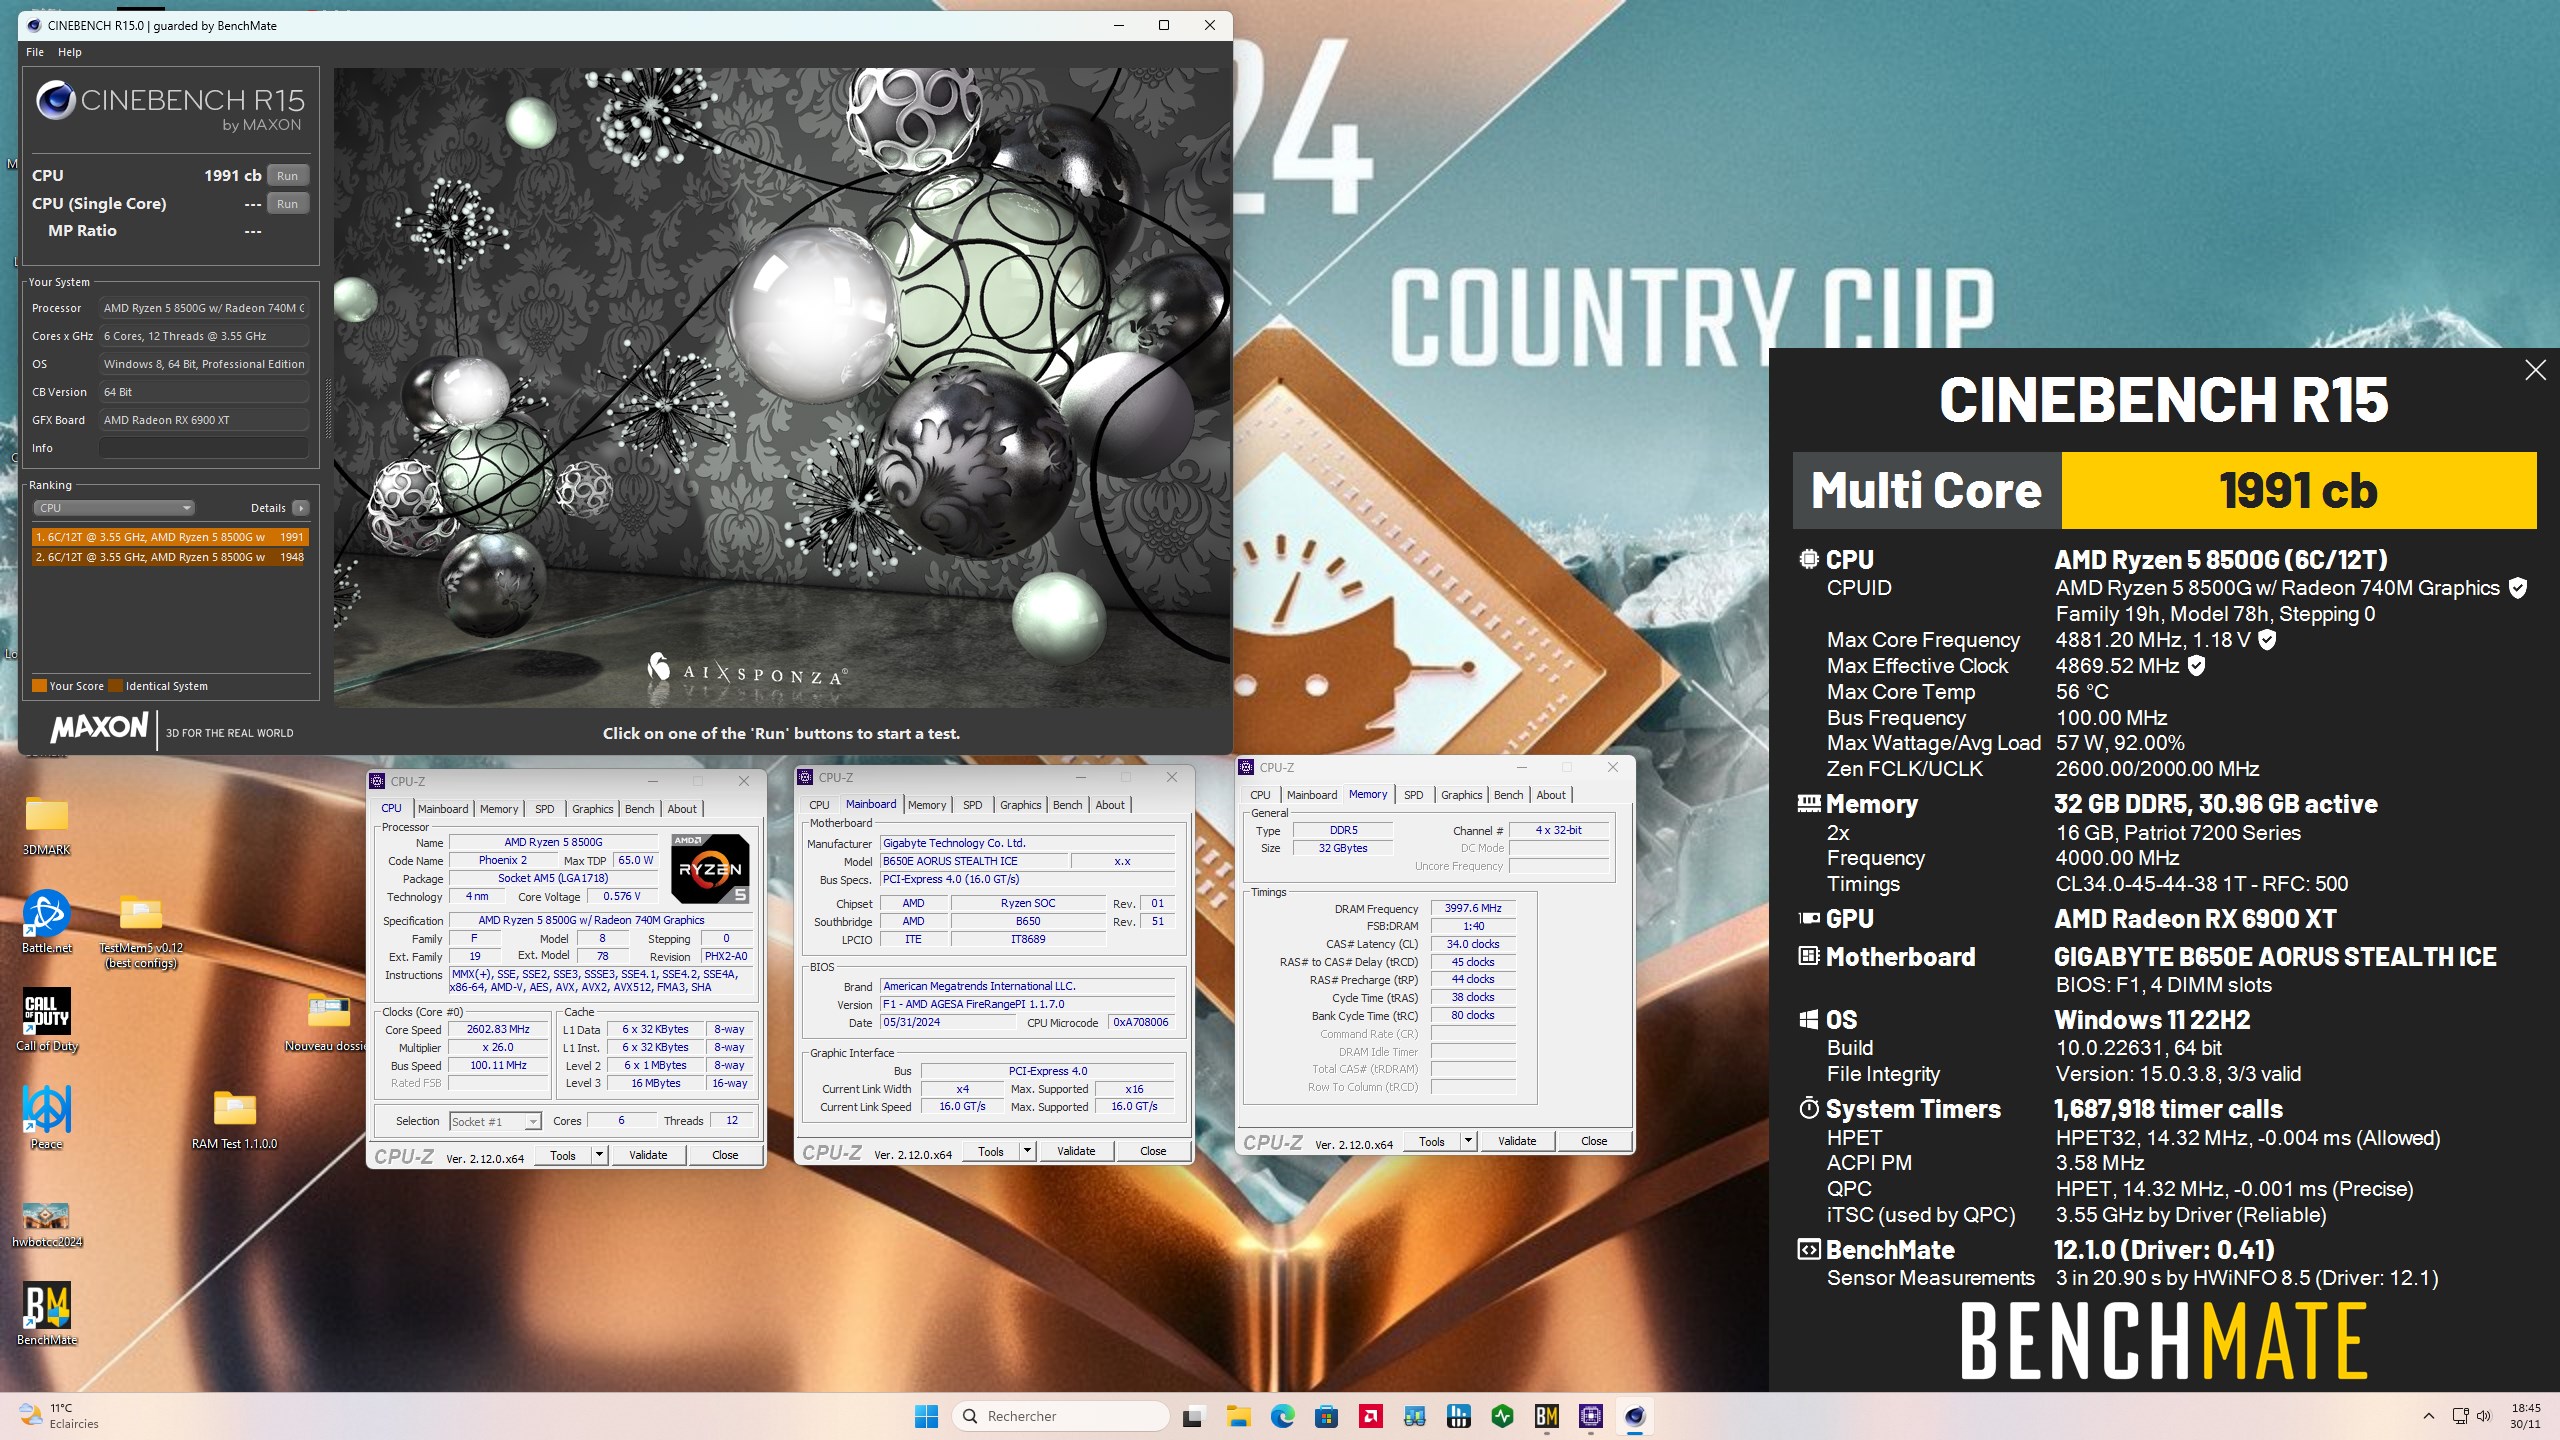
Task: Click the Rechercher taskbar search box
Action: pyautogui.click(x=1061, y=1416)
